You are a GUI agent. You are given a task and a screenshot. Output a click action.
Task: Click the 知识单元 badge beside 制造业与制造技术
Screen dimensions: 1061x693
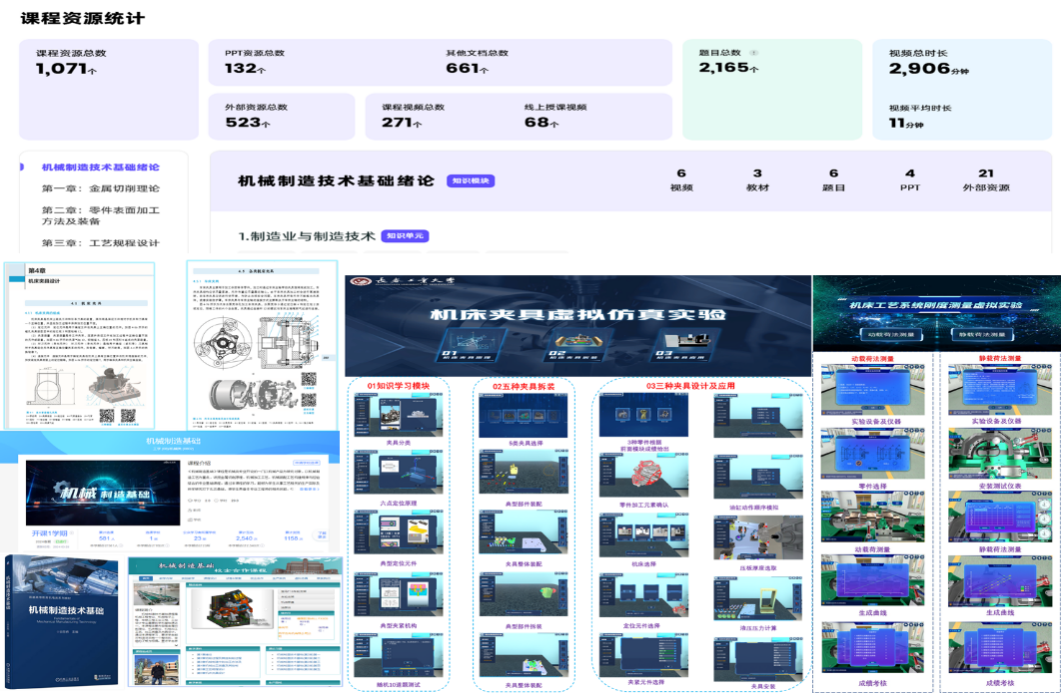coord(406,236)
